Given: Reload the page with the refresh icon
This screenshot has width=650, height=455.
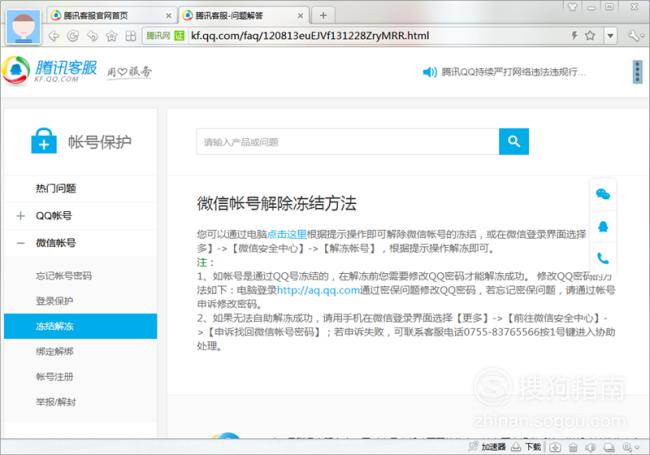Looking at the screenshot, I should click(x=73, y=36).
